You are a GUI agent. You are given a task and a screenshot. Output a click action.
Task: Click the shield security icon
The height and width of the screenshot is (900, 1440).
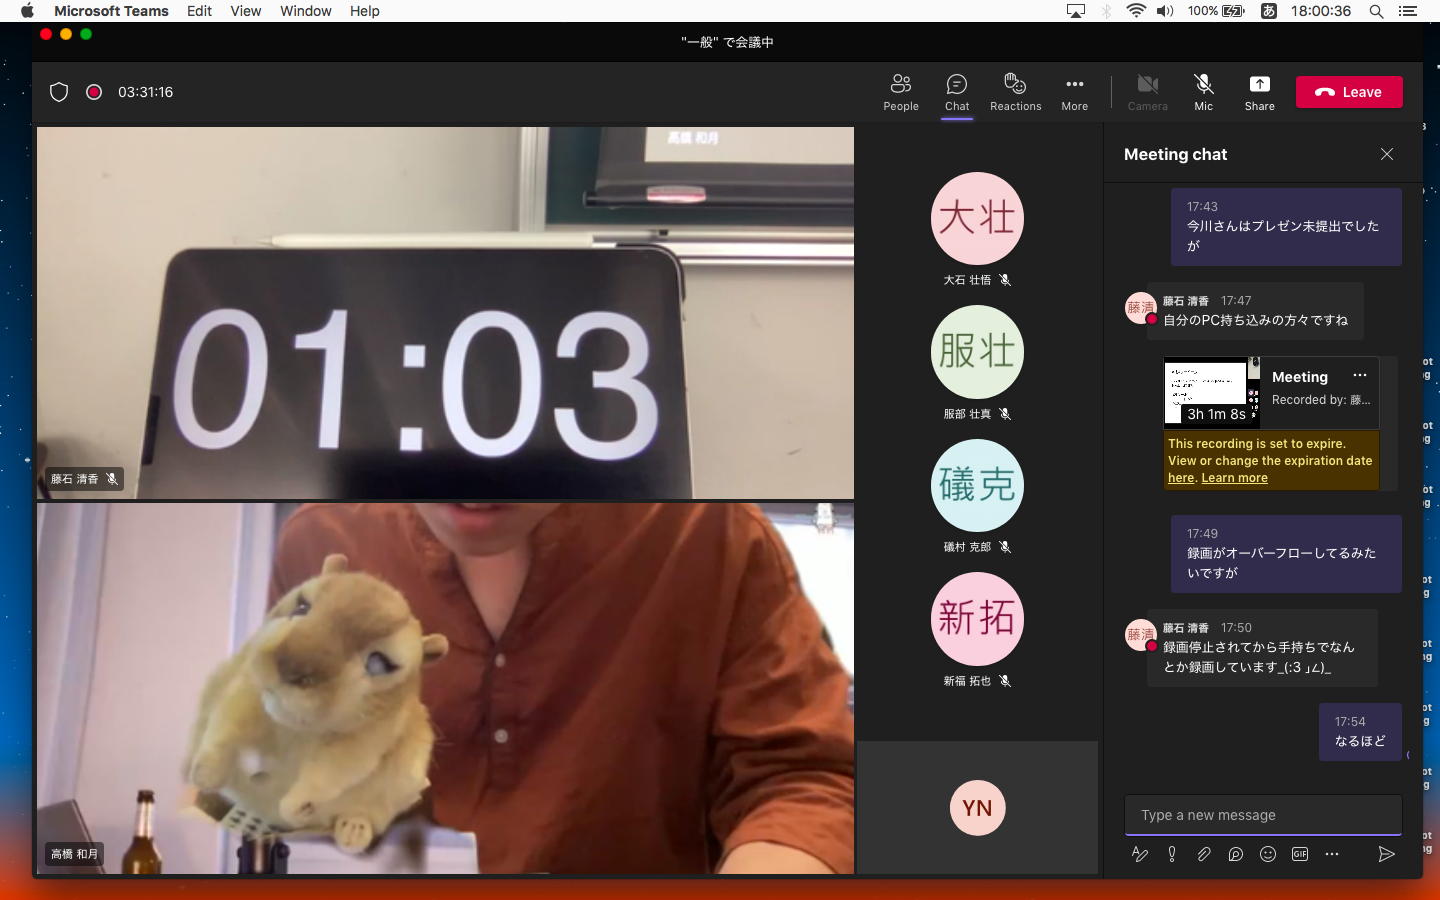59,92
